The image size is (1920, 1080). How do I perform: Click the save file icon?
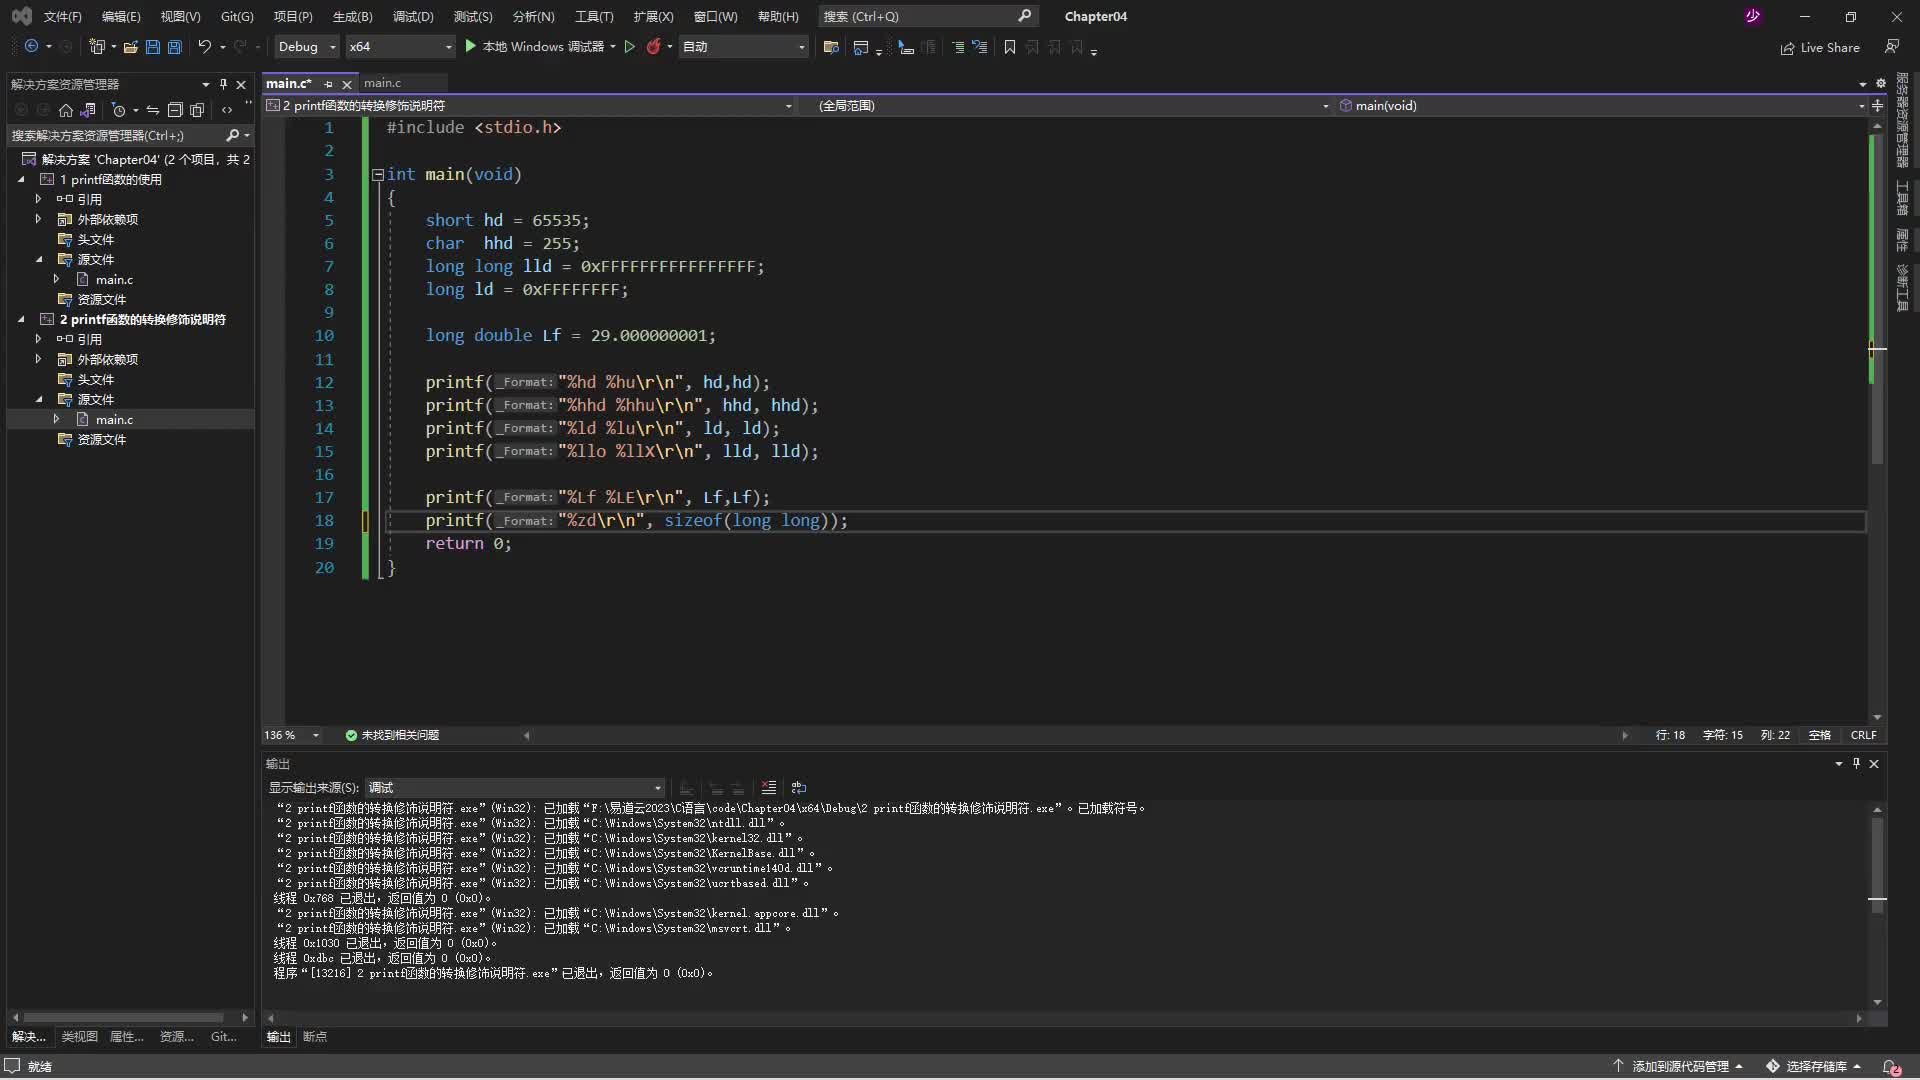[152, 46]
